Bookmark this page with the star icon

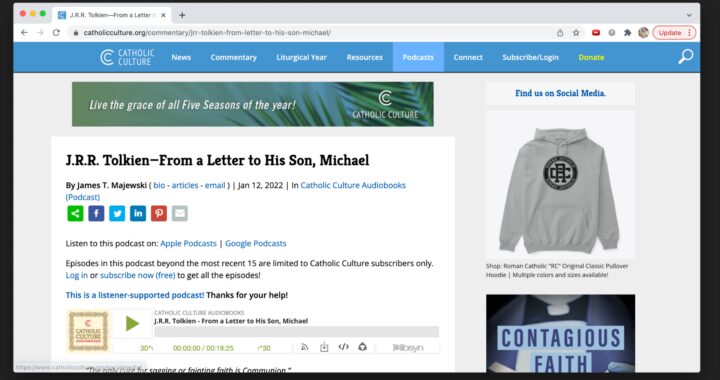point(576,33)
